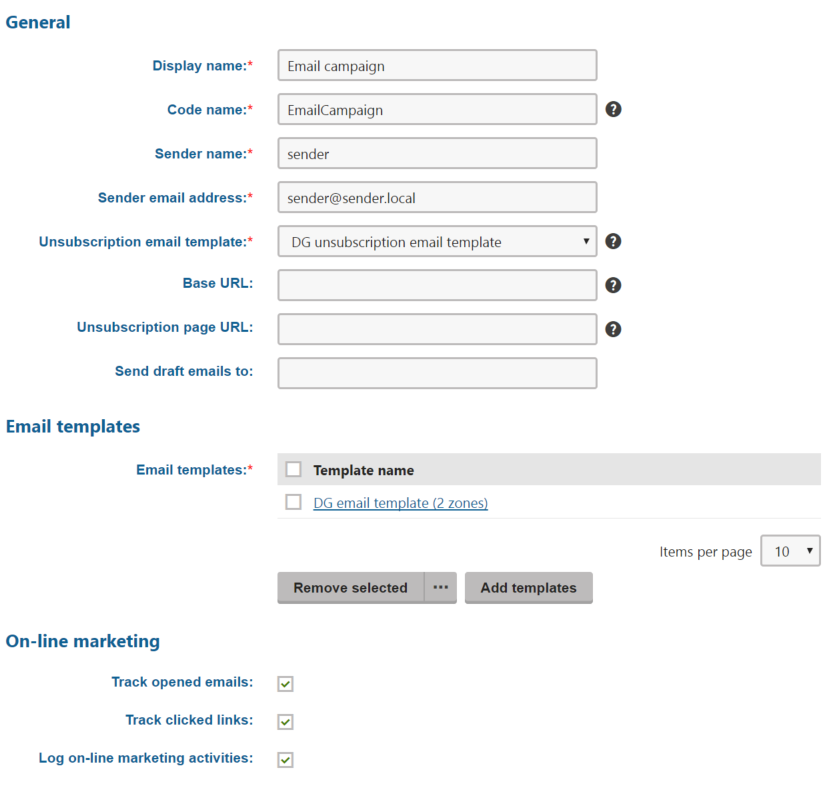Viewport: 829px width, 789px height.
Task: Open the Unsubscription email template dropdown
Action: (x=436, y=242)
